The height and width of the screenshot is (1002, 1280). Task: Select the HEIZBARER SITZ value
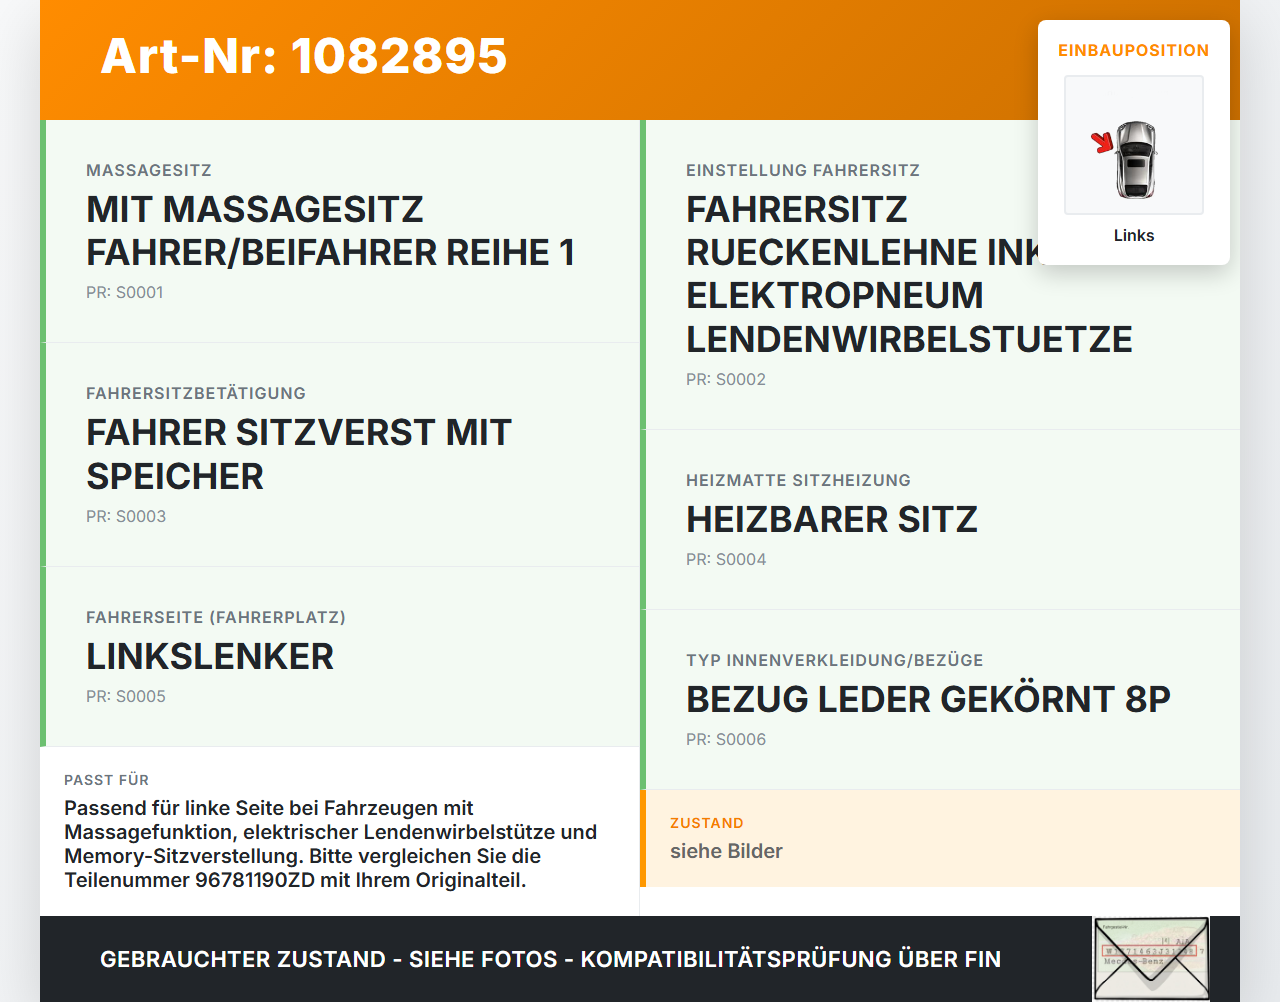(832, 520)
